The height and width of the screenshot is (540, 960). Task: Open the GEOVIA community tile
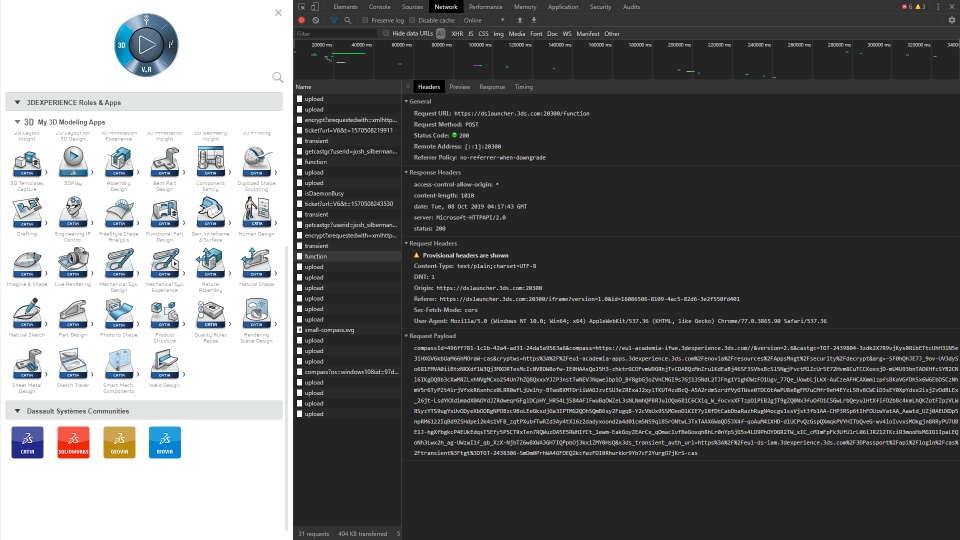[119, 442]
